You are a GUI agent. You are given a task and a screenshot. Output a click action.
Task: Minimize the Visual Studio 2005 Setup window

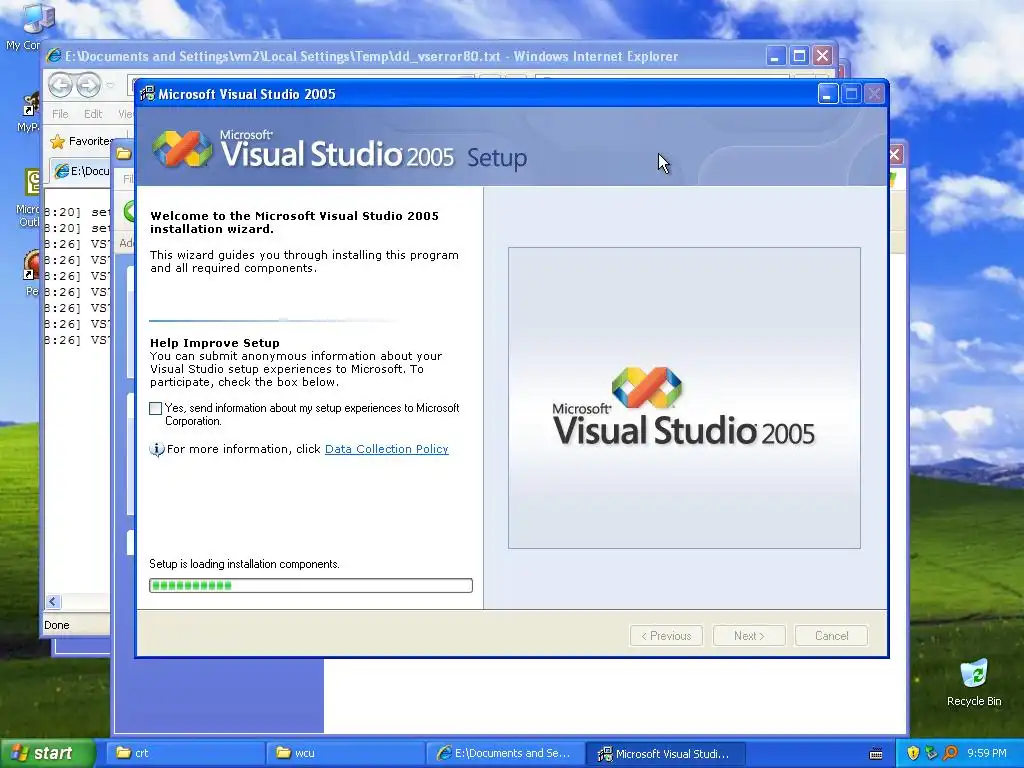pos(827,95)
